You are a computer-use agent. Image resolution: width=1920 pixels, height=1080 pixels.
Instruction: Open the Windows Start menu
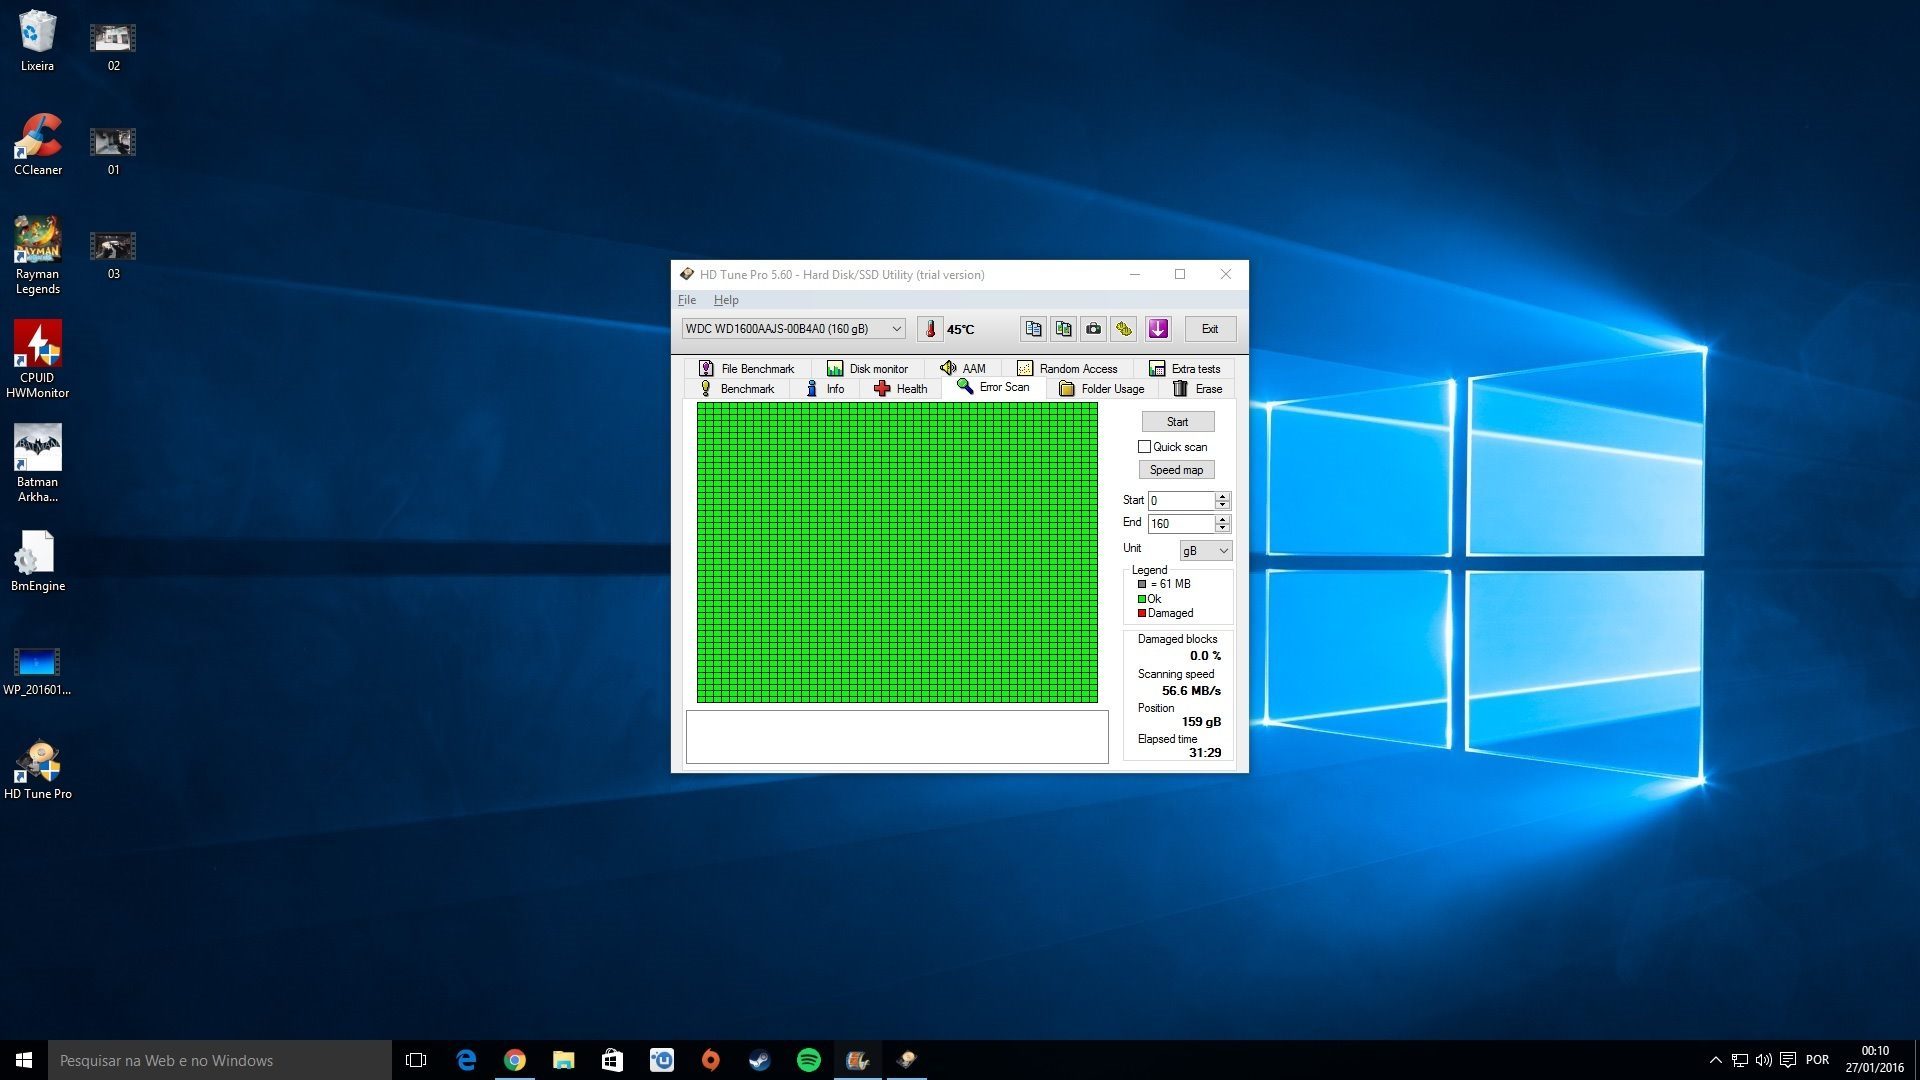(24, 1060)
